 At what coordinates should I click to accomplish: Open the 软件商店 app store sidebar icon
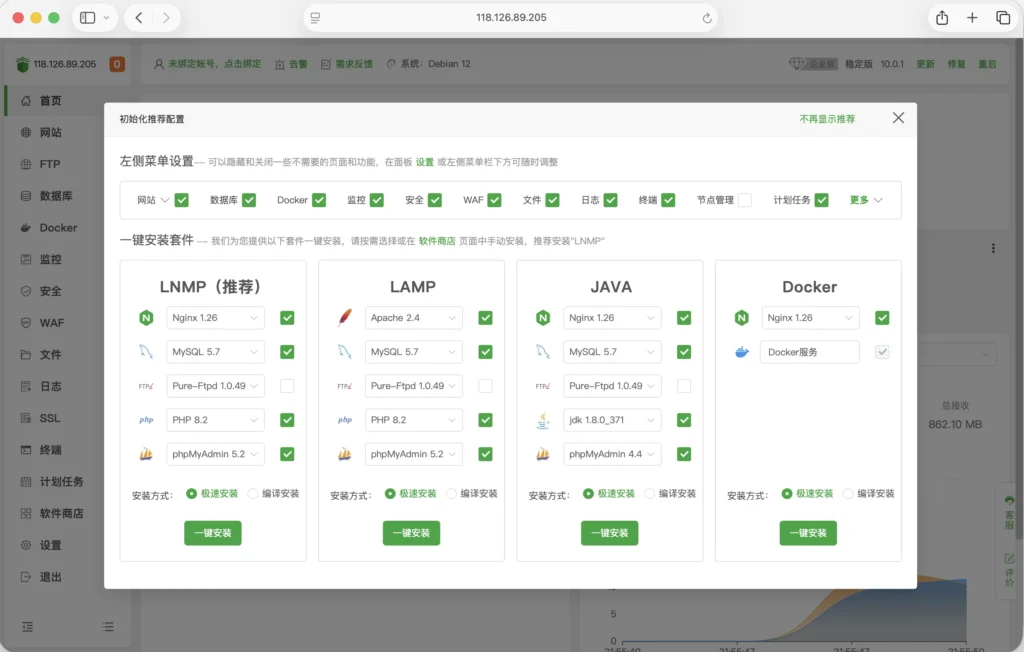(26, 513)
